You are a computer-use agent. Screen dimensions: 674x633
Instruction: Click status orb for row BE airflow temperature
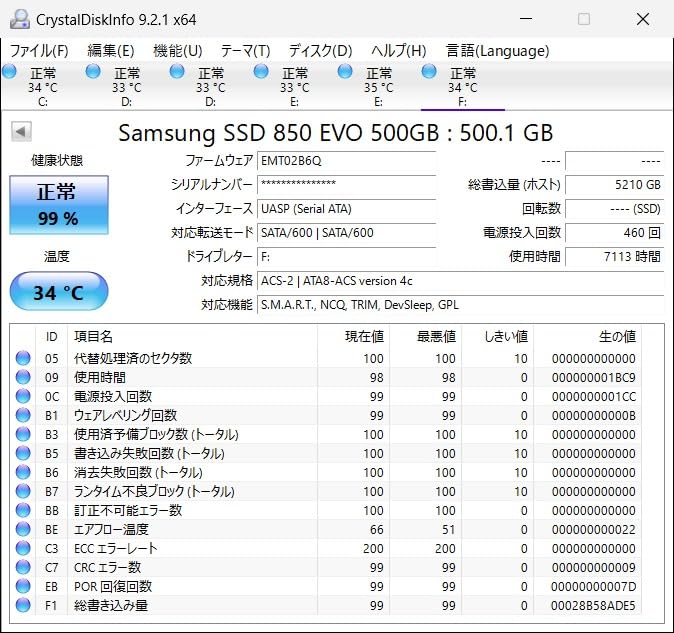coord(23,530)
